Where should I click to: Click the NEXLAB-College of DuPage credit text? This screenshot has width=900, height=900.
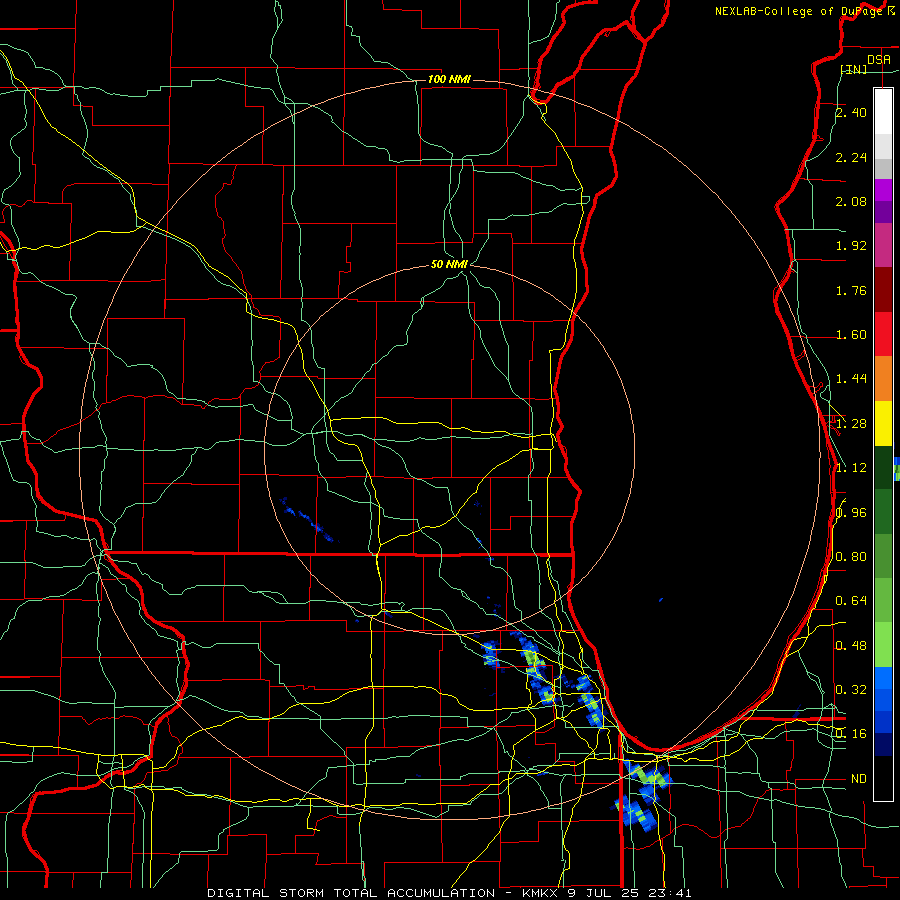click(800, 11)
